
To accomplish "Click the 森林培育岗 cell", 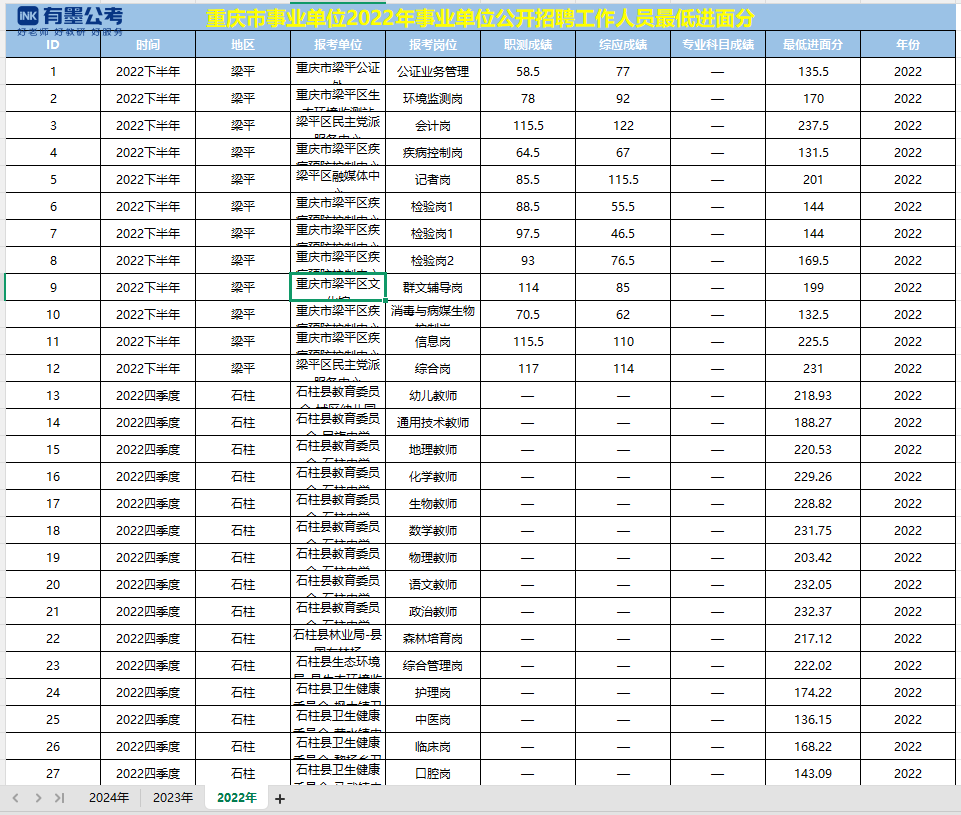I will (x=433, y=638).
